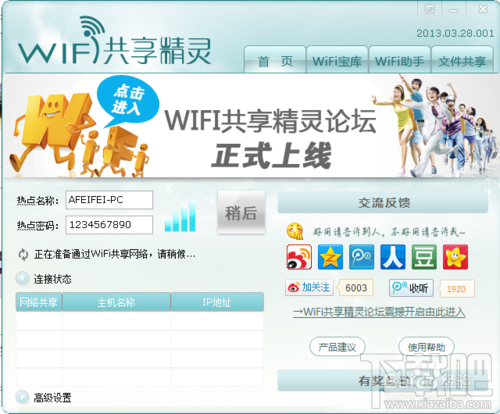This screenshot has height=414, width=500.
Task: Click the refresh spinner status icon
Action: coord(23,255)
